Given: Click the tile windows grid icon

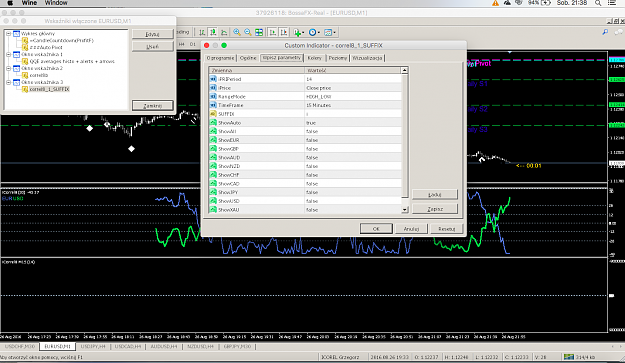Looking at the screenshot, I should (259, 32).
